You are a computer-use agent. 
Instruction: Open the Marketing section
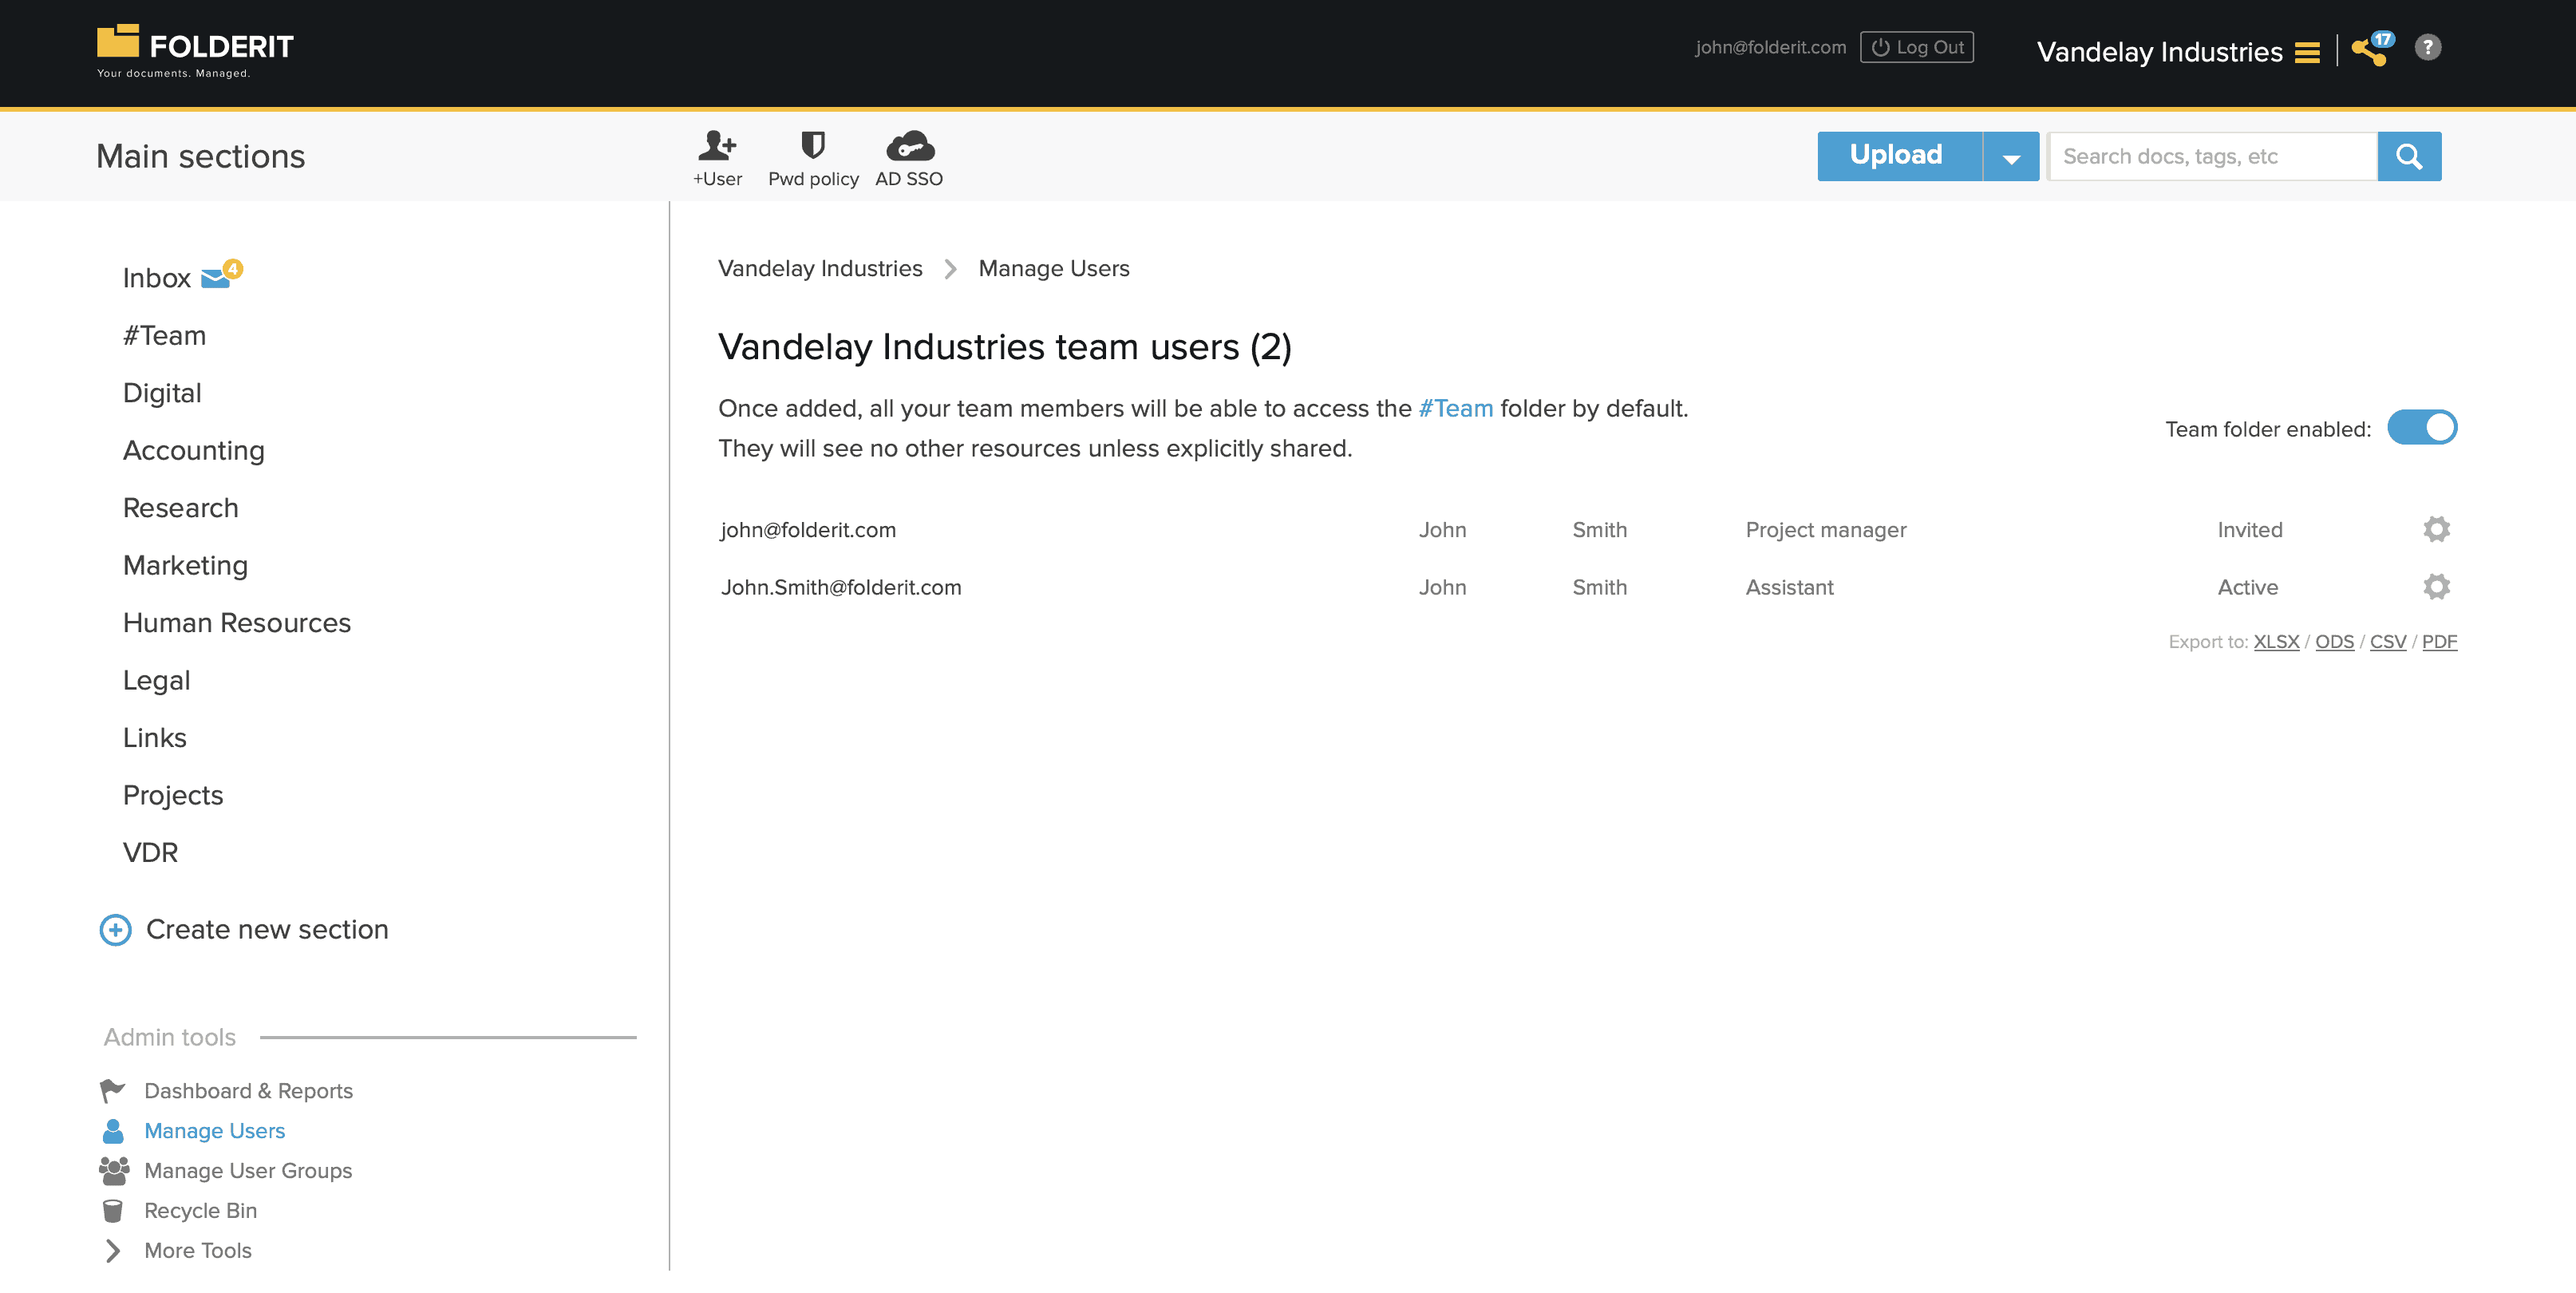pos(185,565)
